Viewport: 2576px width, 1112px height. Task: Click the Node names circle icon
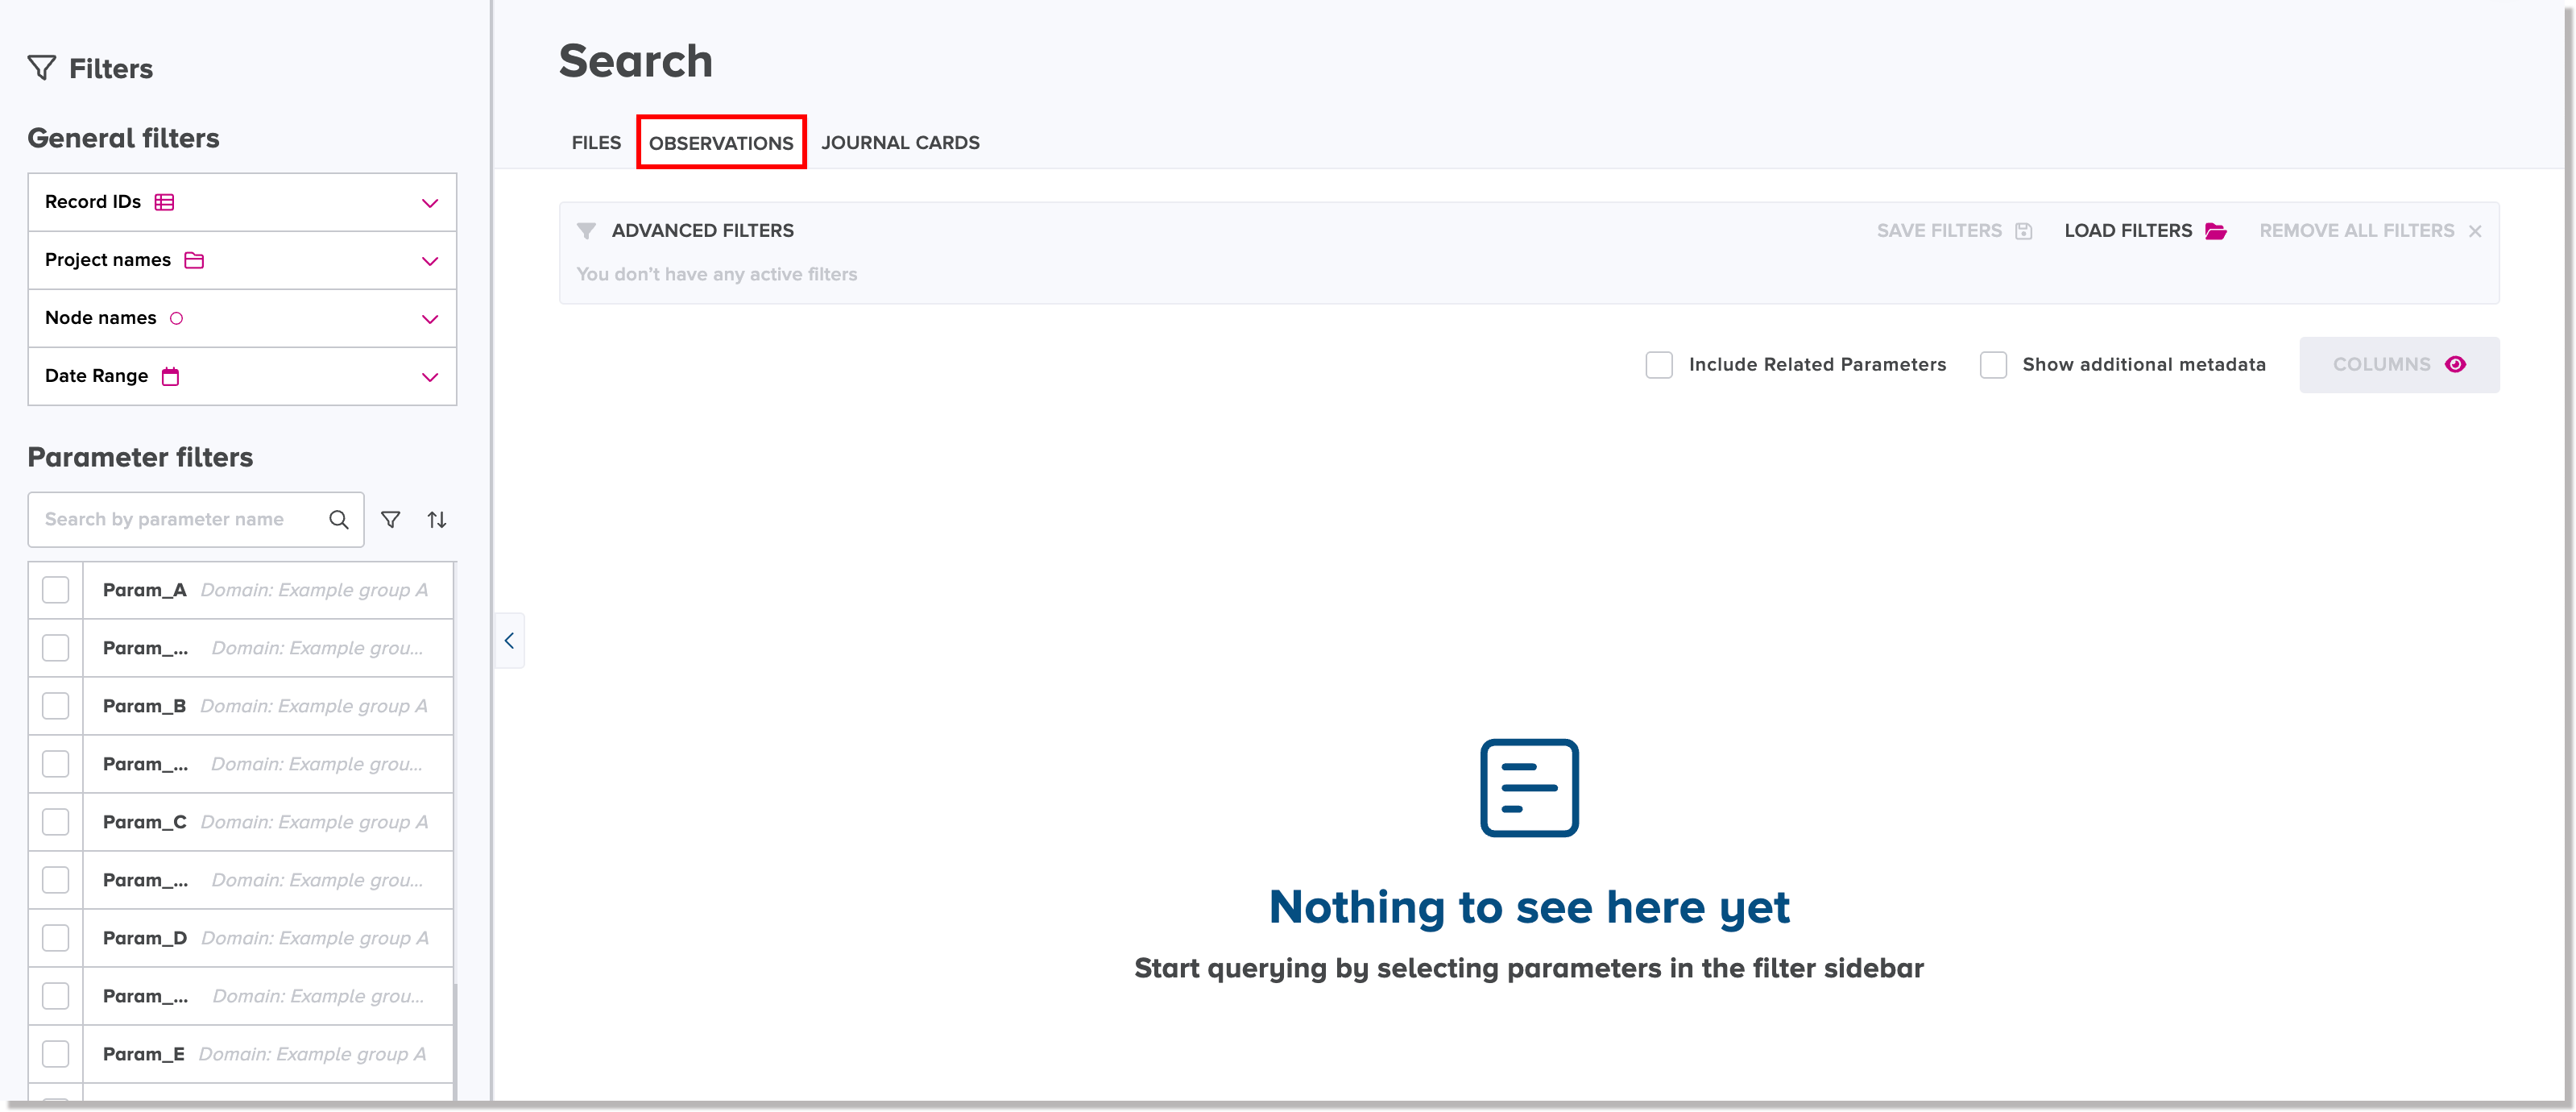[x=177, y=318]
